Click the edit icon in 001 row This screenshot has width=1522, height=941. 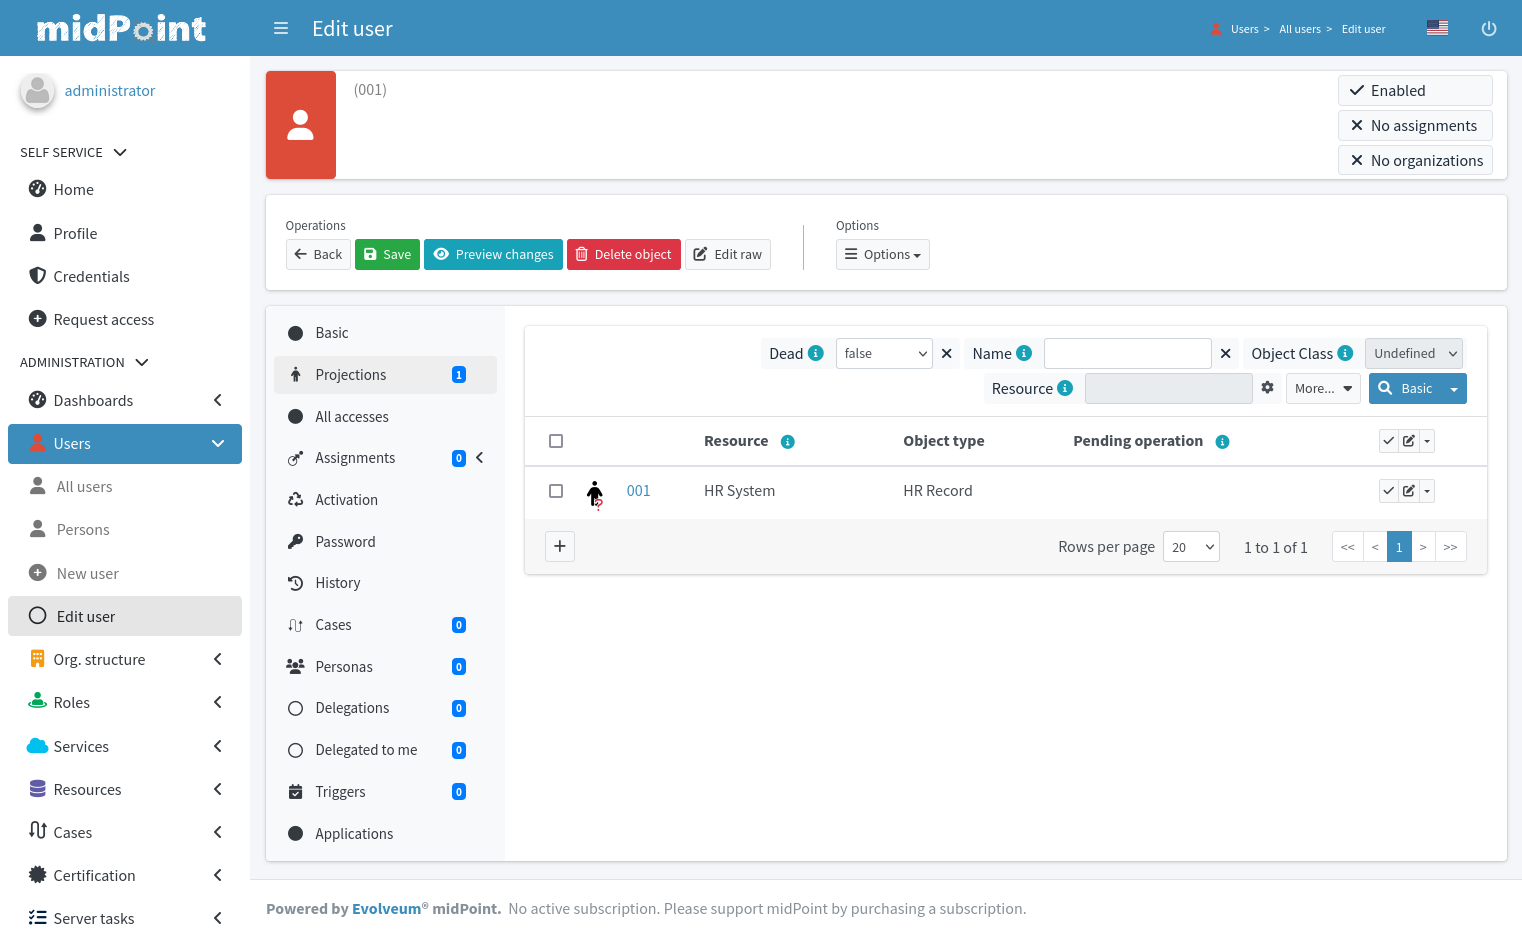click(x=1408, y=491)
